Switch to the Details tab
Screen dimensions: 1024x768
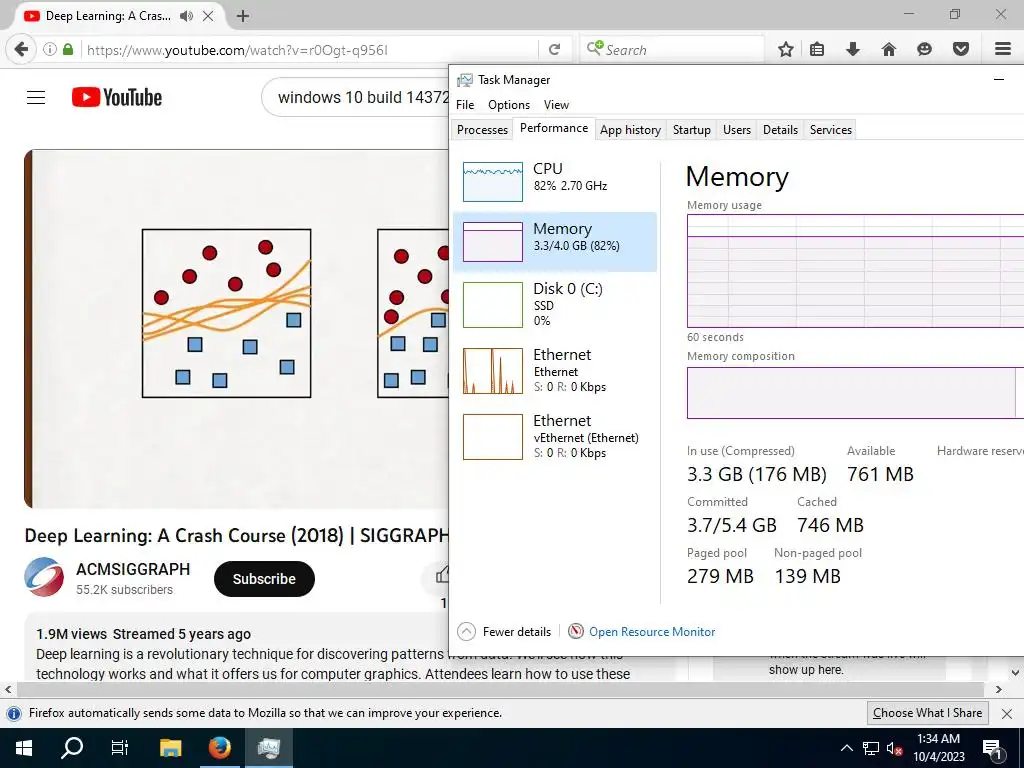tap(780, 129)
